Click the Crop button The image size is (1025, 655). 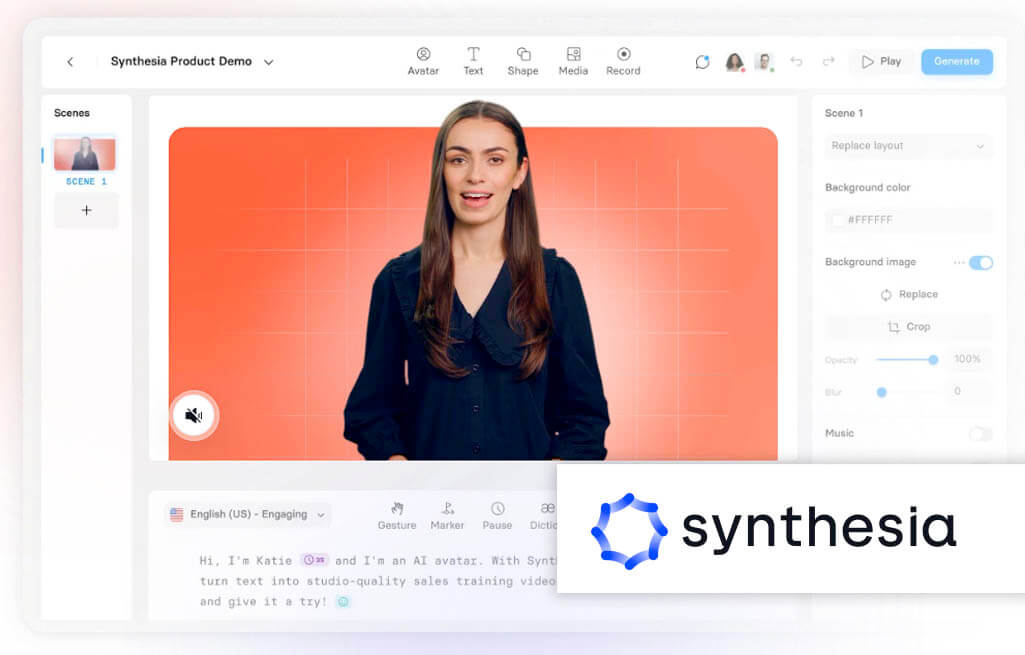(908, 327)
